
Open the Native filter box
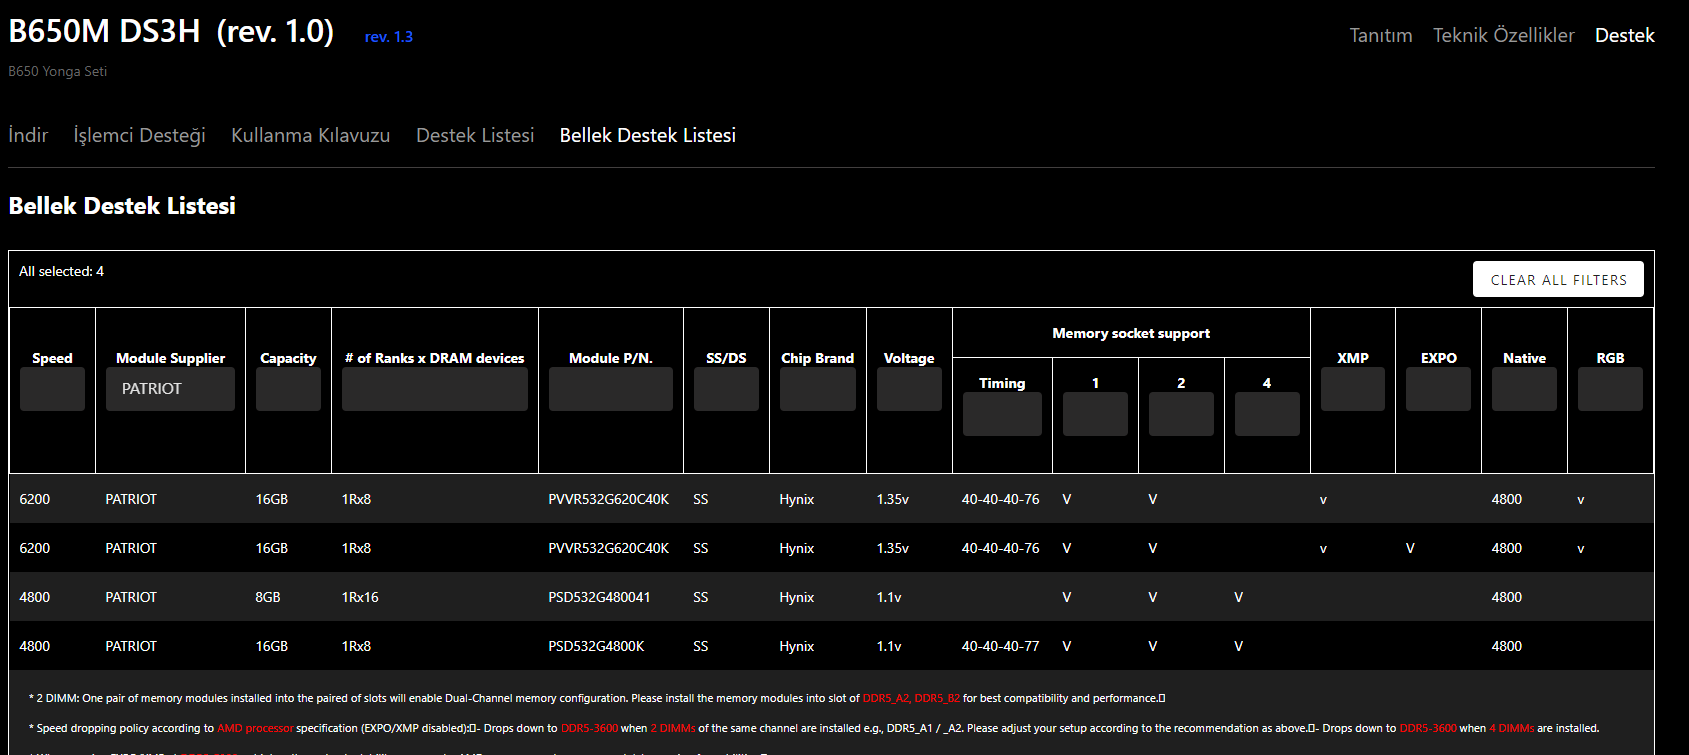click(x=1524, y=389)
